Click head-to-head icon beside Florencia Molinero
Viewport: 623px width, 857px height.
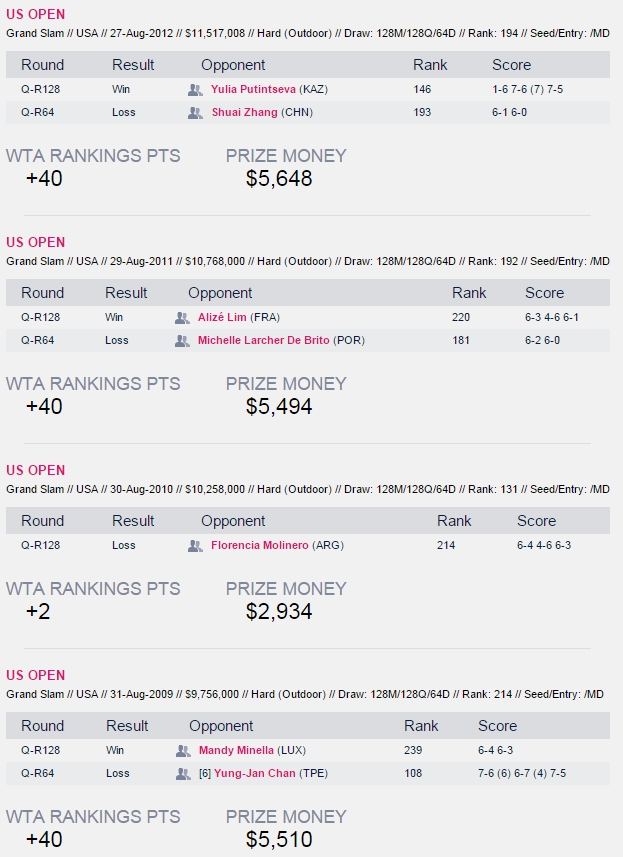pyautogui.click(x=195, y=545)
